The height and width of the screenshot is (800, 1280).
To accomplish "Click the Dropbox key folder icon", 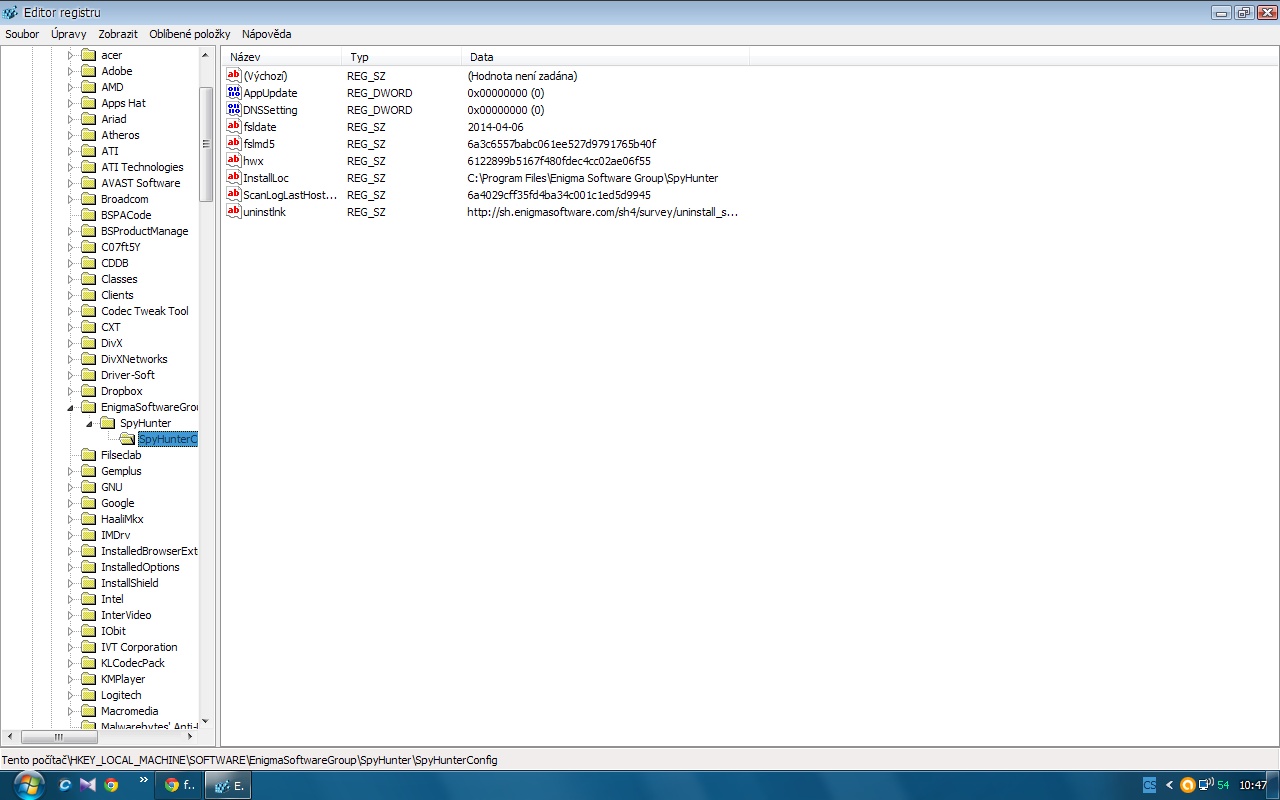I will tap(88, 391).
